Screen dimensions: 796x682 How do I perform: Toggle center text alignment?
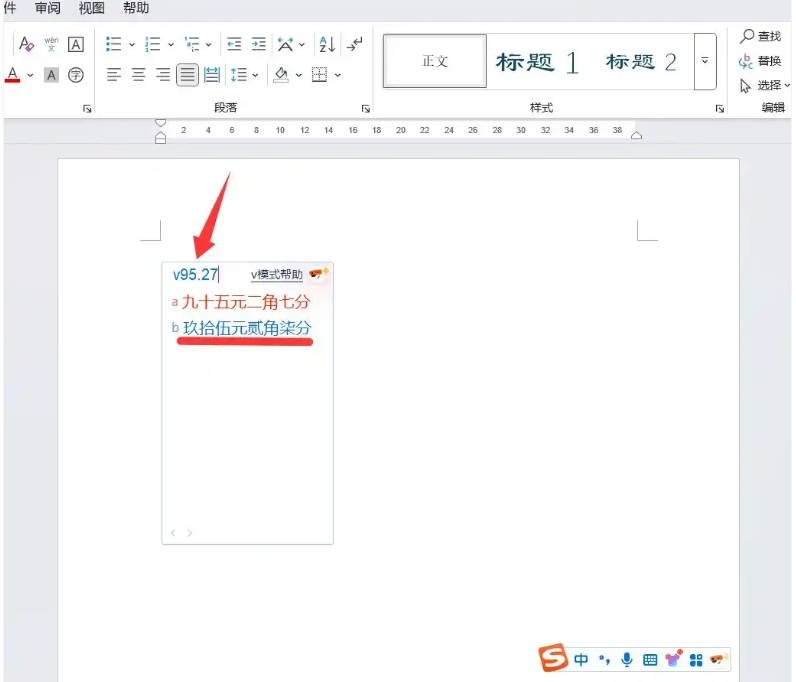[138, 75]
